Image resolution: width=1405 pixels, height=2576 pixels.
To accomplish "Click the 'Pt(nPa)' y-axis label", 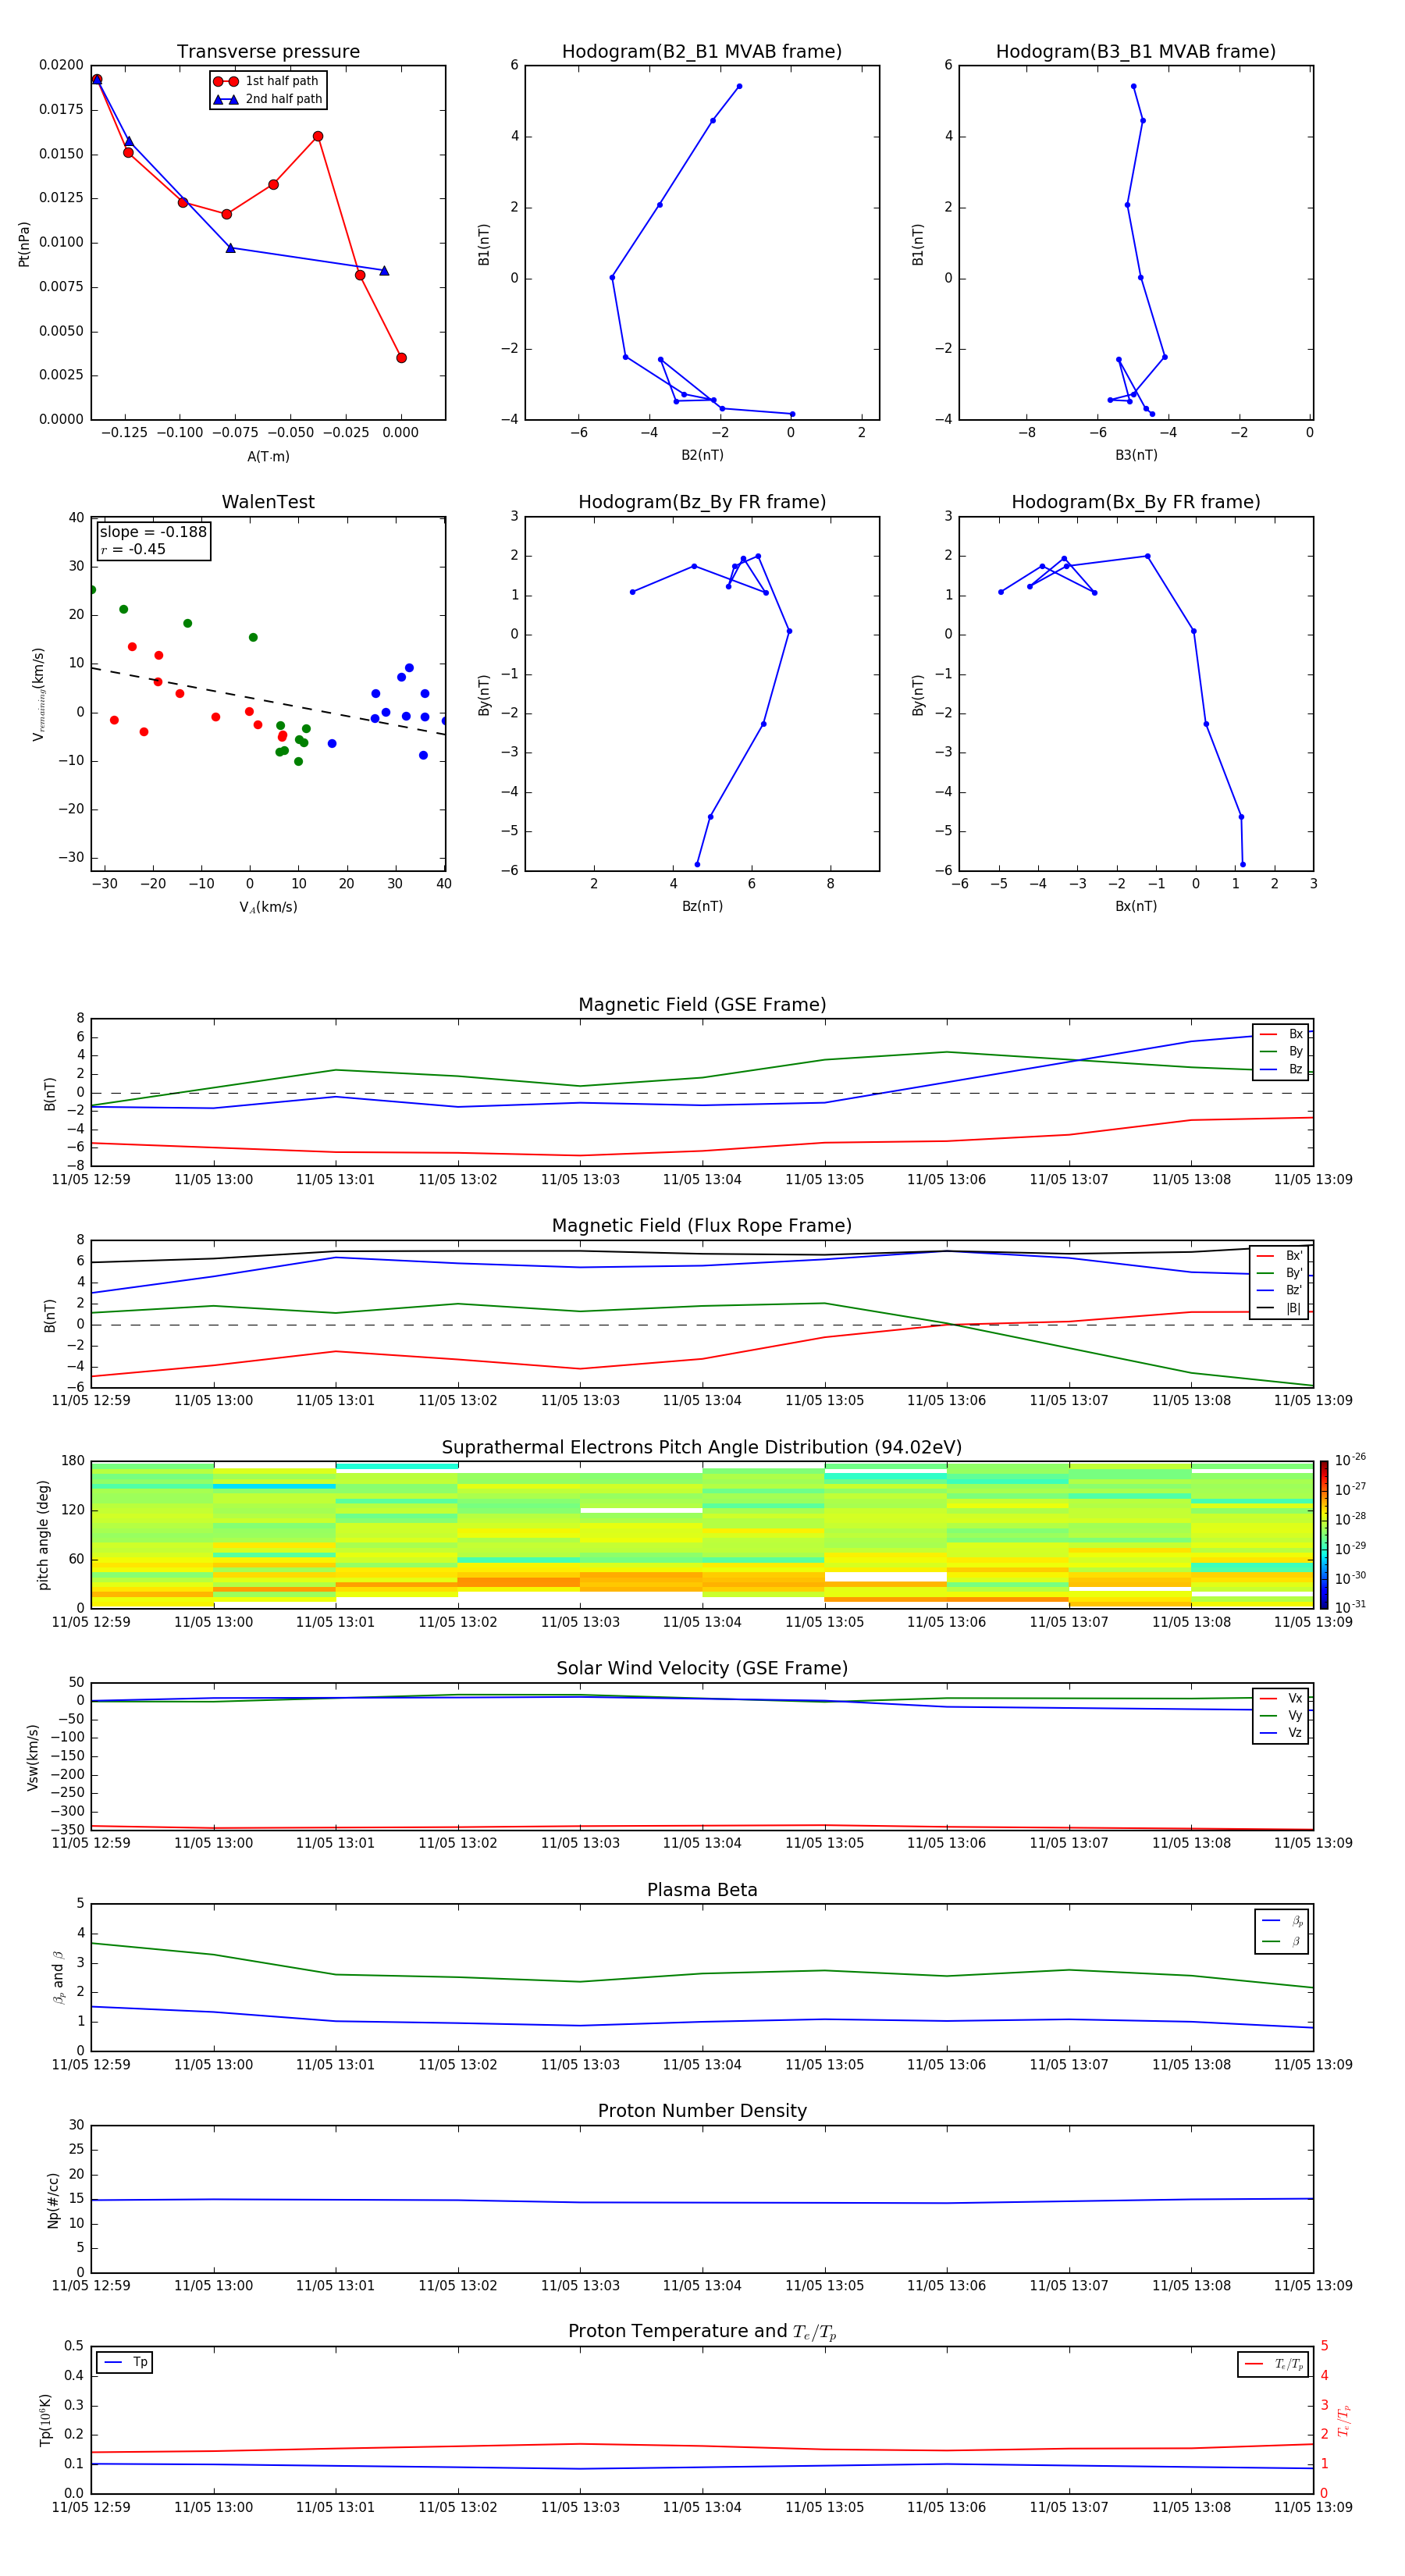I will click(24, 243).
